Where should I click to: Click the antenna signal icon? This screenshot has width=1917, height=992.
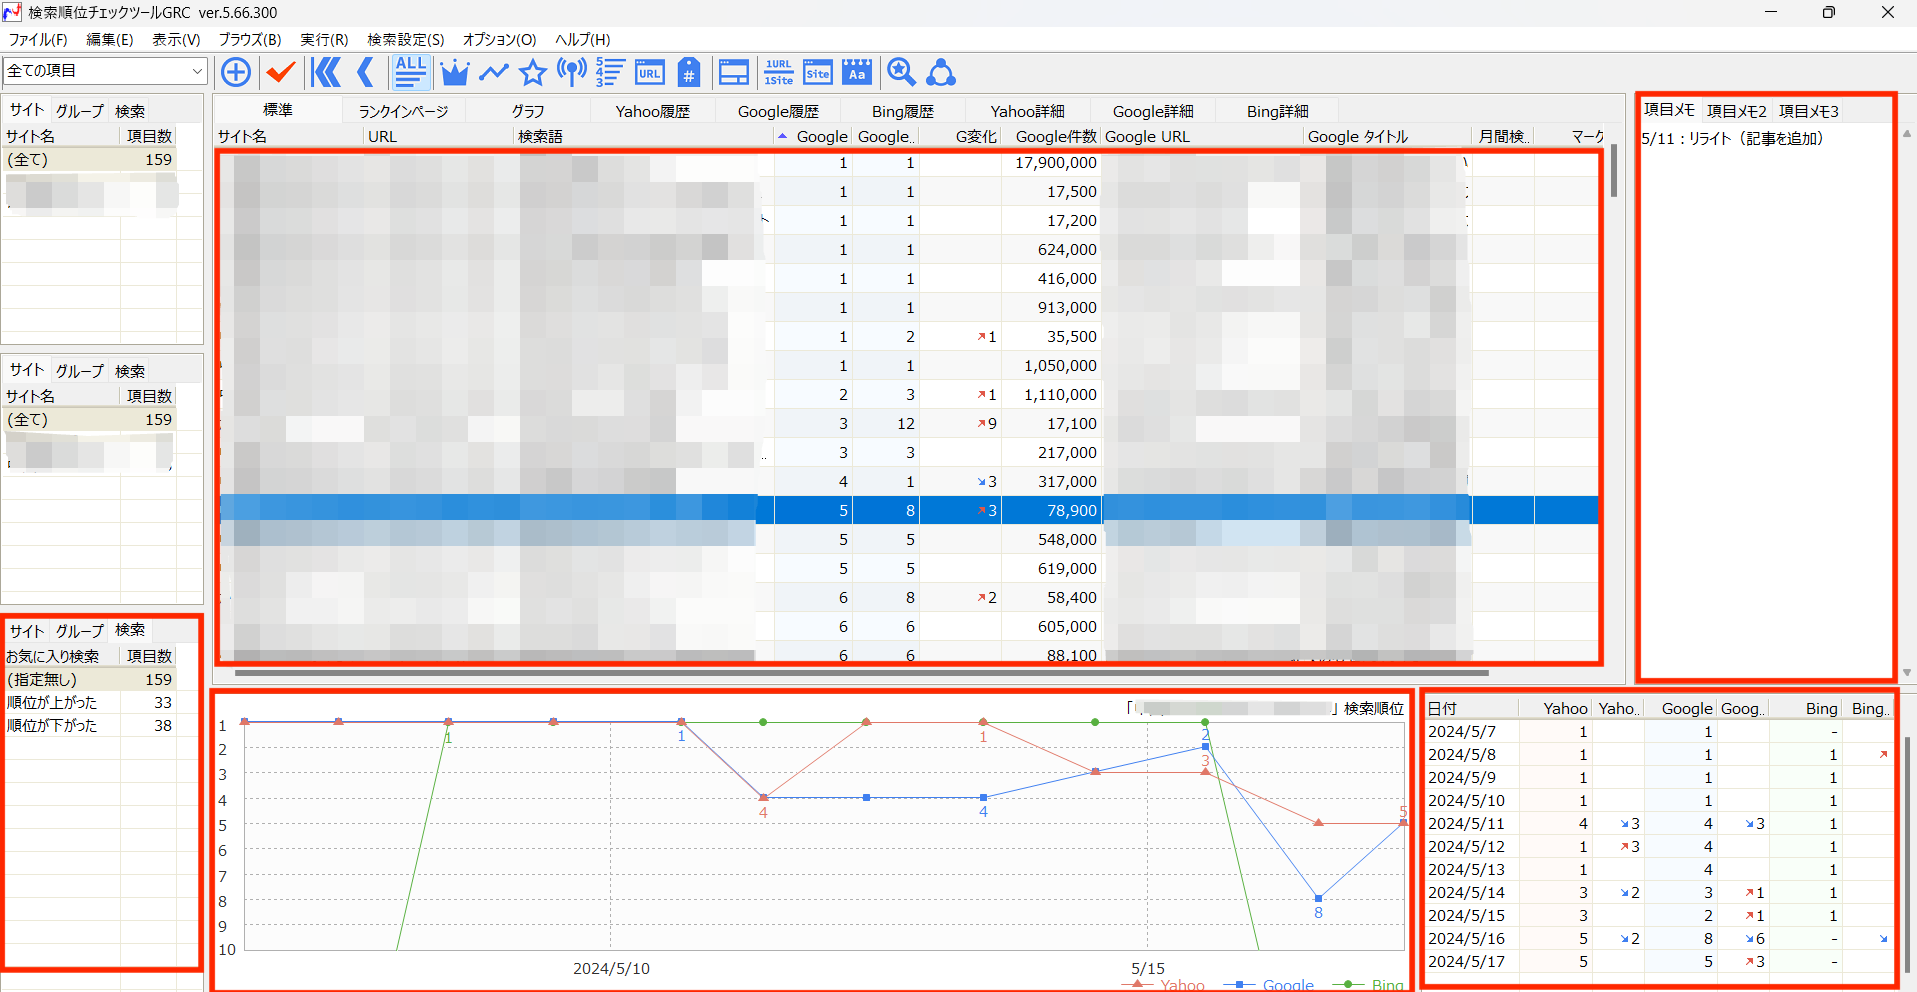coord(572,72)
